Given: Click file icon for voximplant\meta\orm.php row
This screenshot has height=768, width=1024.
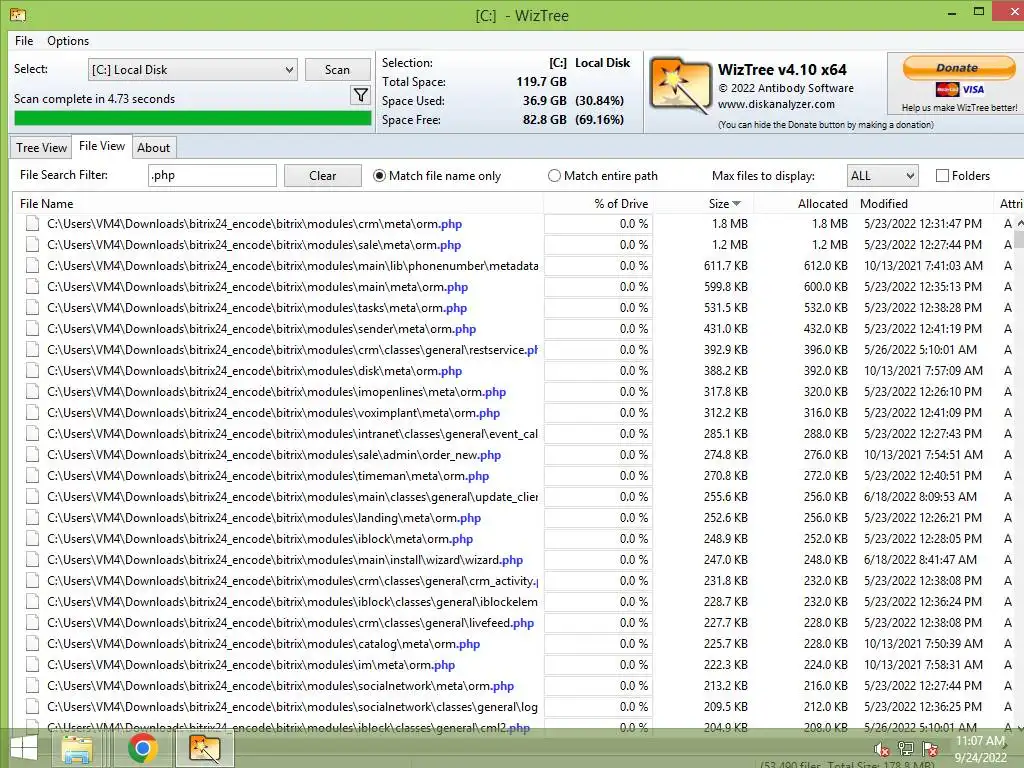Looking at the screenshot, I should tap(32, 413).
